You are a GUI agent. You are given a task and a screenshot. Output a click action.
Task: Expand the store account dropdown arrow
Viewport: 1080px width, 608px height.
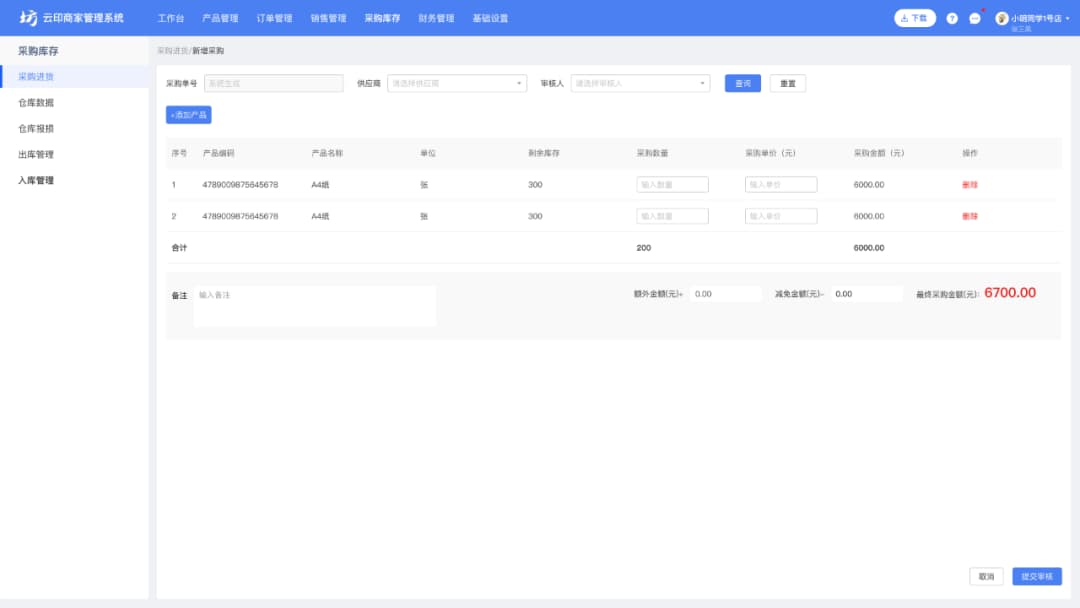(x=1067, y=18)
